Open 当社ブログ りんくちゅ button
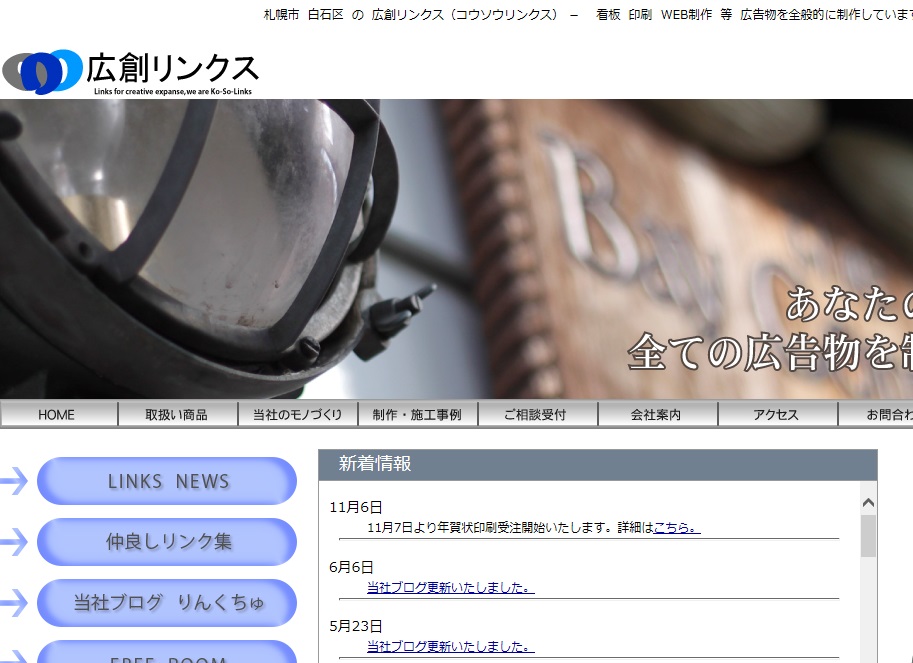The image size is (913, 663). coord(167,602)
